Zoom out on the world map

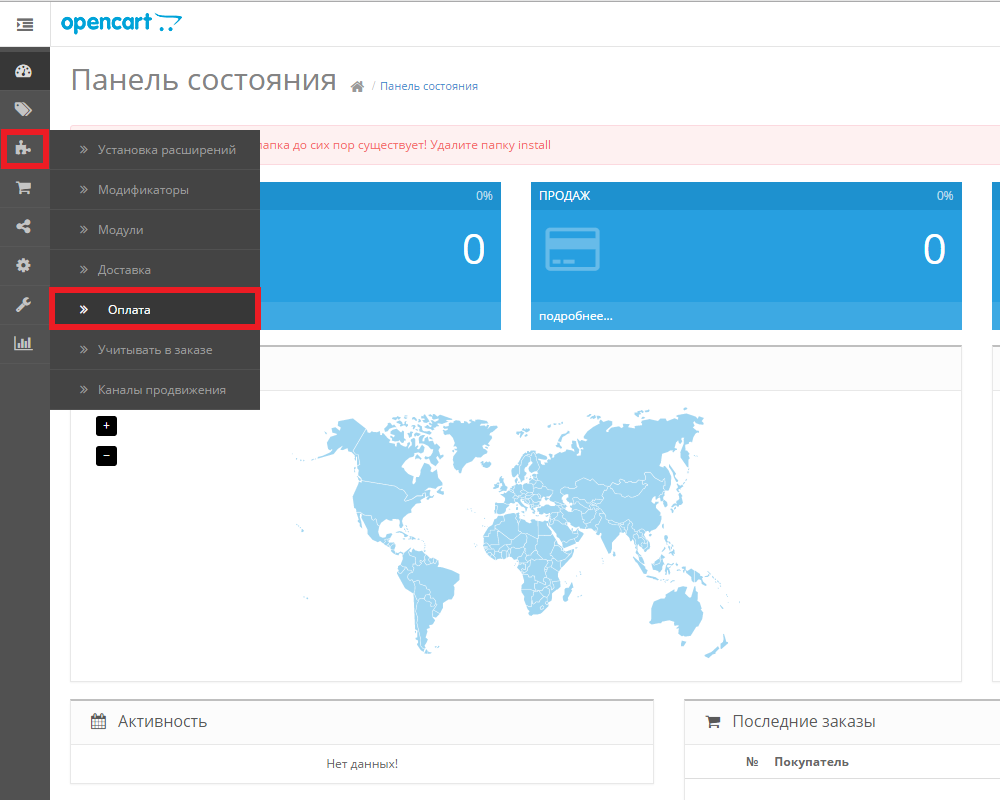pos(106,456)
